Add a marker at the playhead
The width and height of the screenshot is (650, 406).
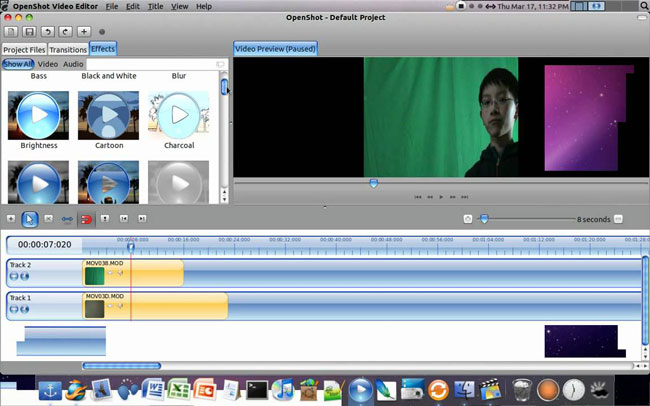pos(105,219)
